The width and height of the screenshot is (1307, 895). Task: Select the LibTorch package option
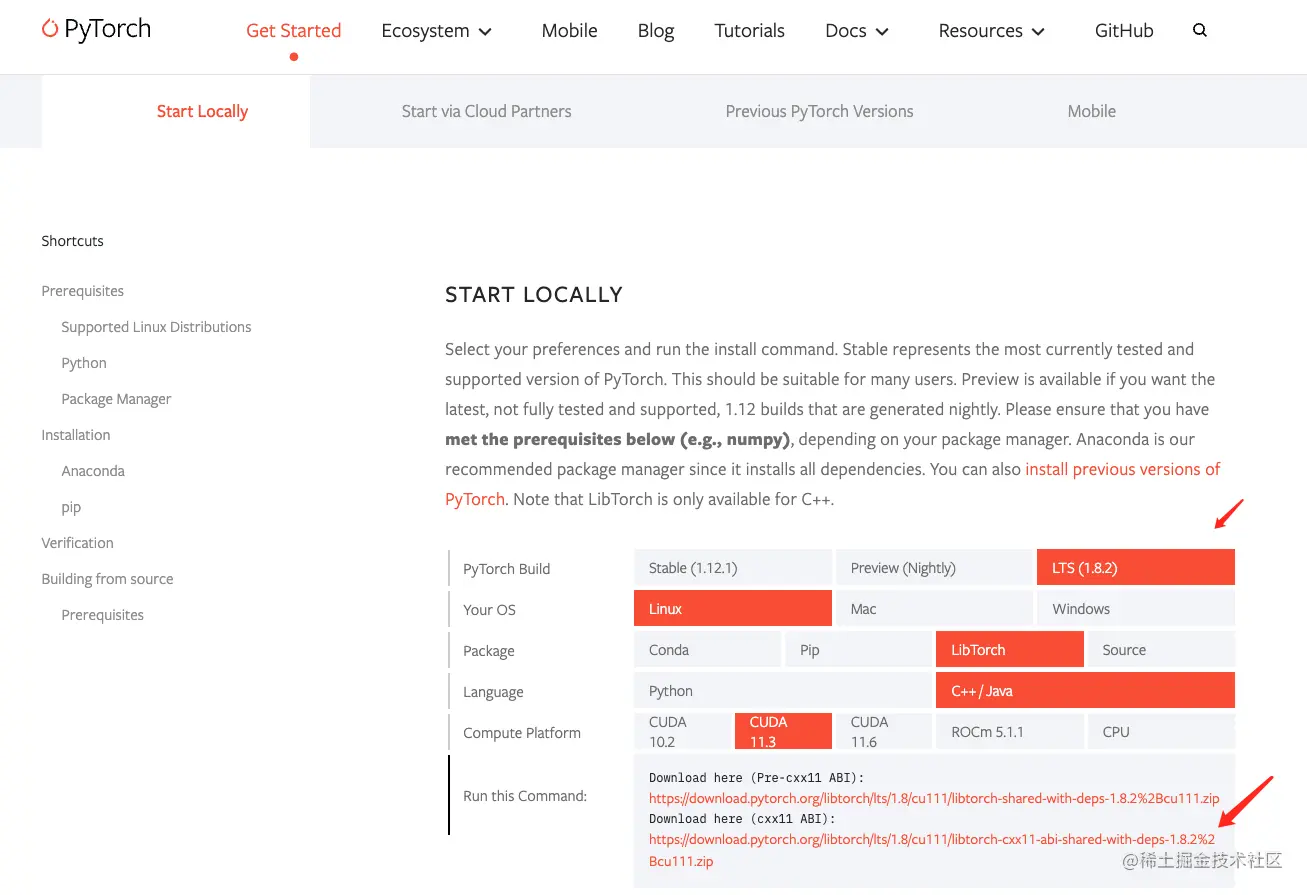[1010, 649]
